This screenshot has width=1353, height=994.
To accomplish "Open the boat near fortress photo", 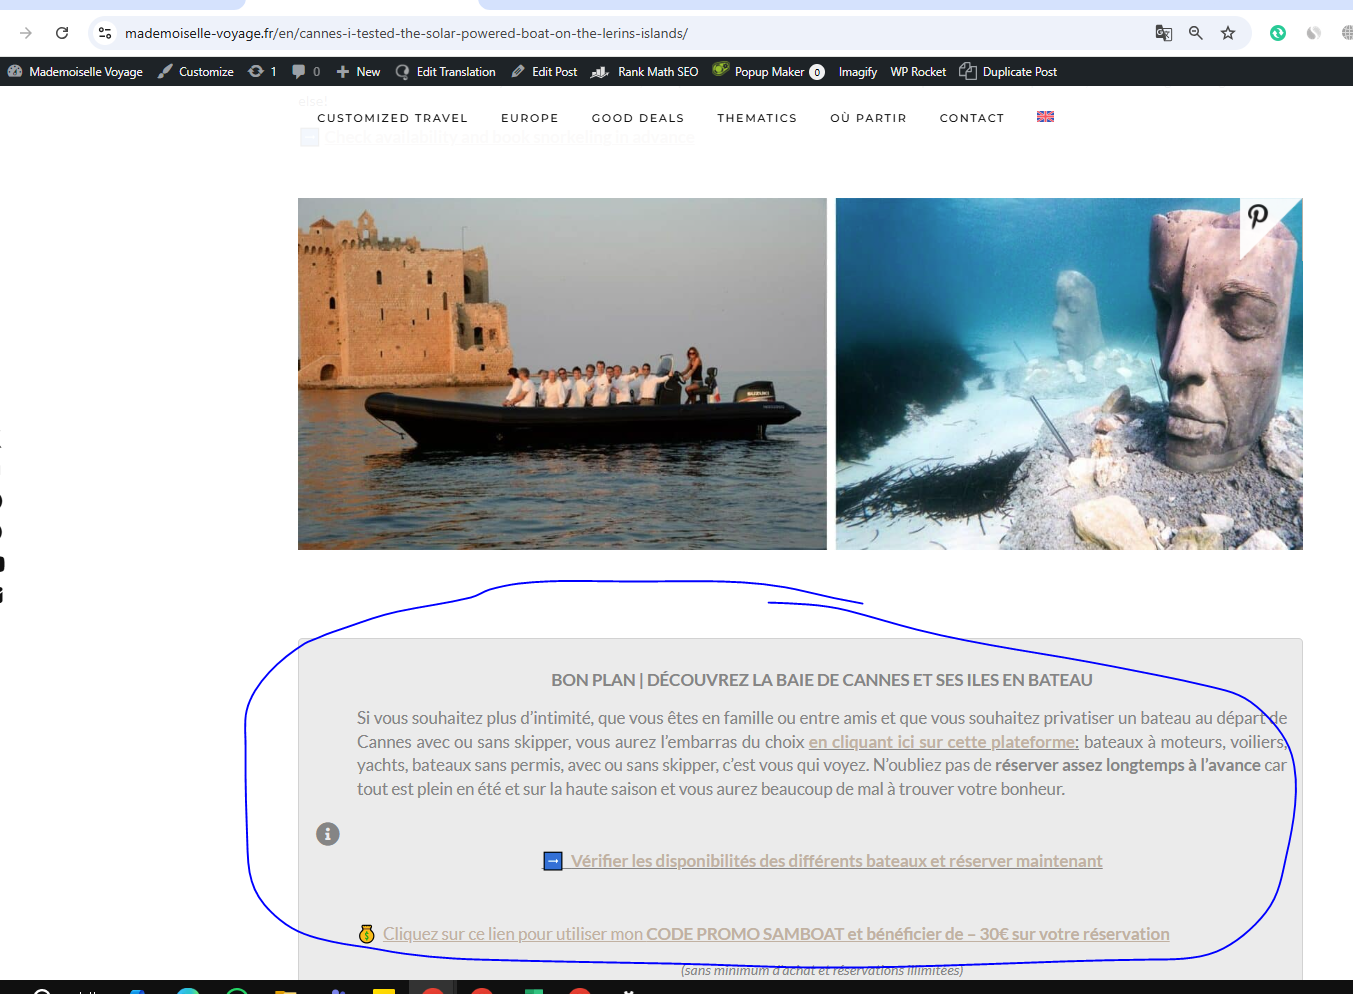I will point(562,374).
